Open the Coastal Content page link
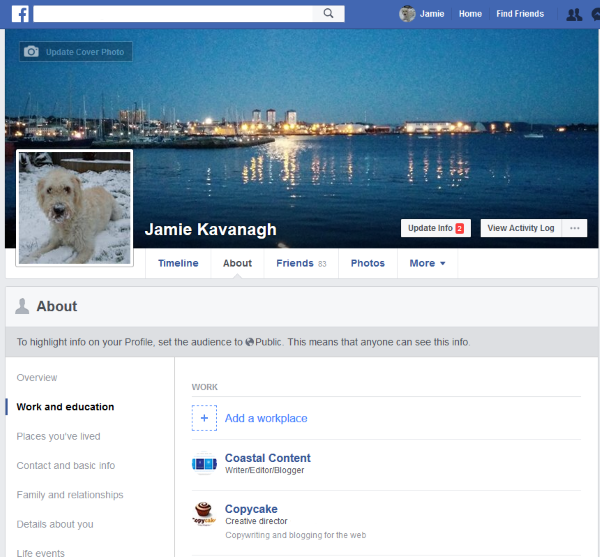 point(267,458)
